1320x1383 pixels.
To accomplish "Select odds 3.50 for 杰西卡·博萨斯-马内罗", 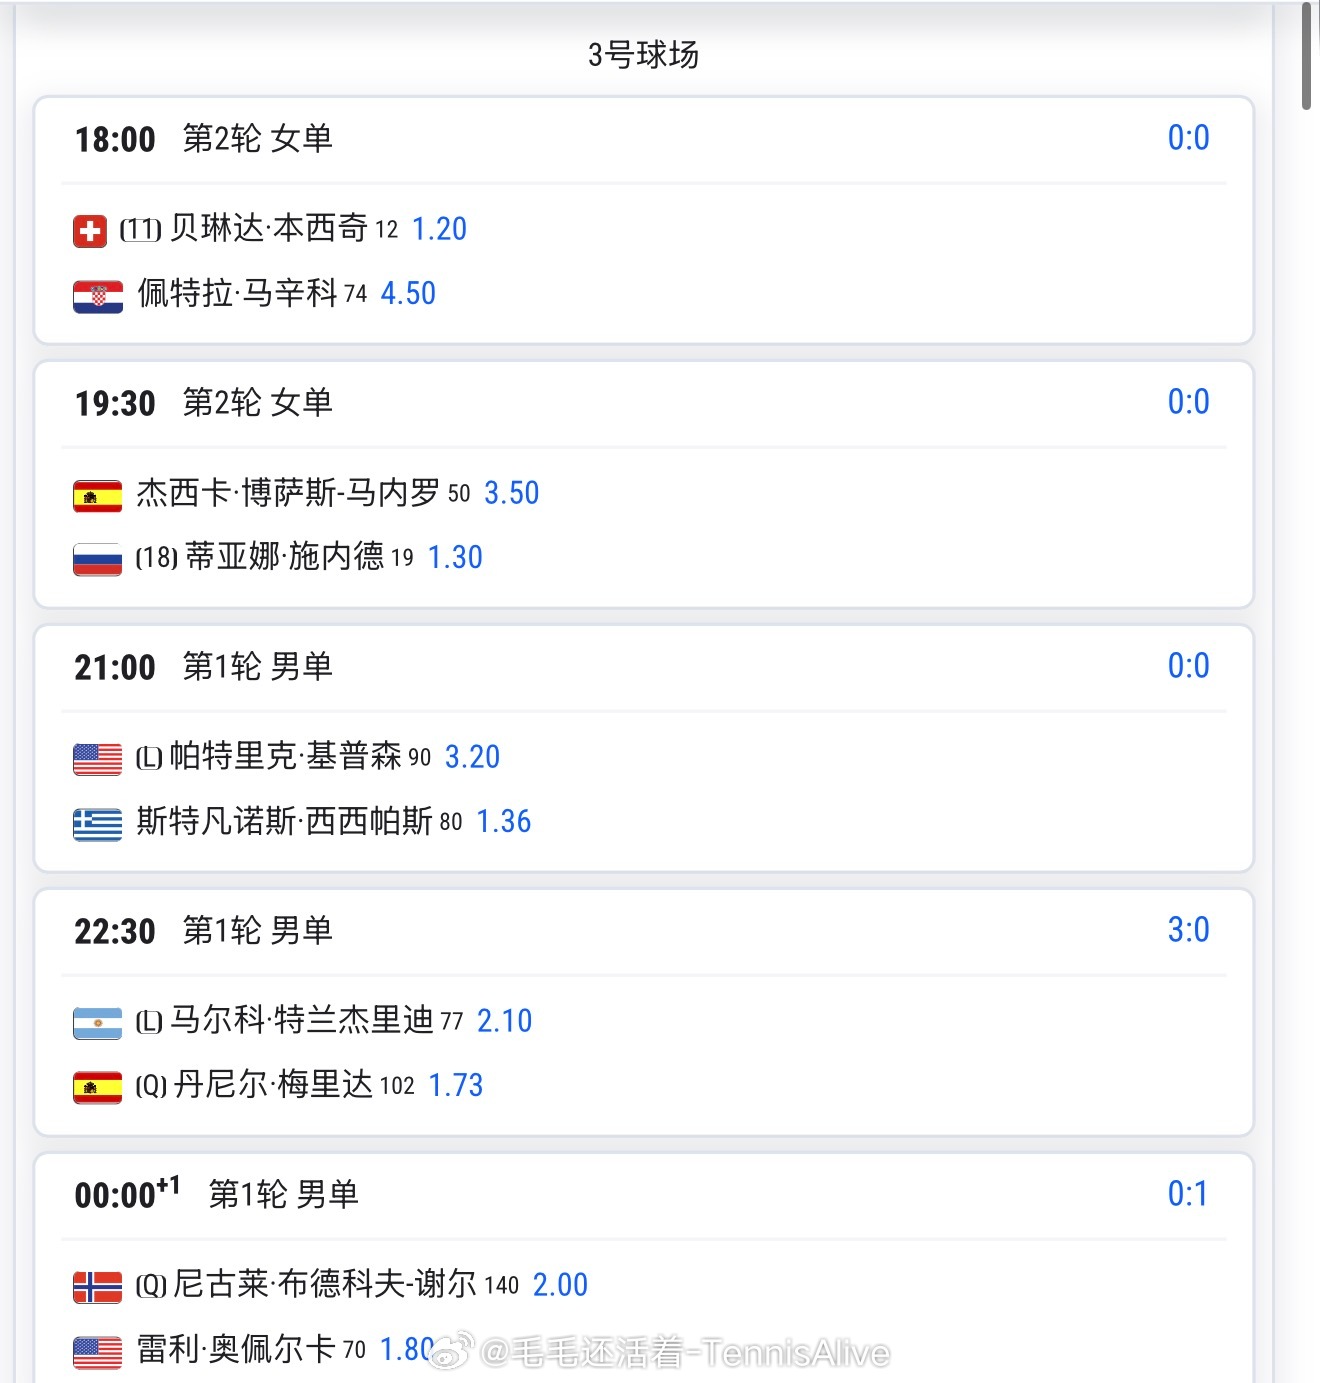I will 511,493.
